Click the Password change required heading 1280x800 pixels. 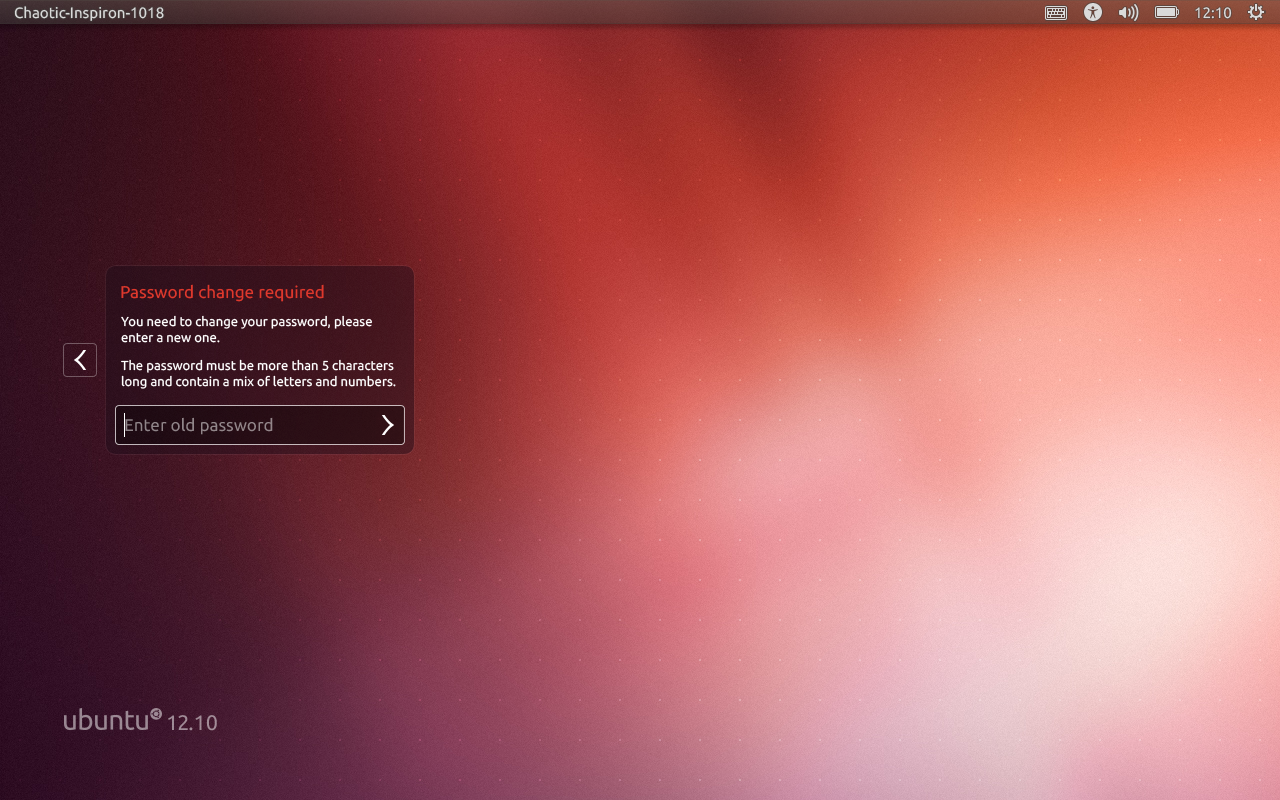pos(222,292)
